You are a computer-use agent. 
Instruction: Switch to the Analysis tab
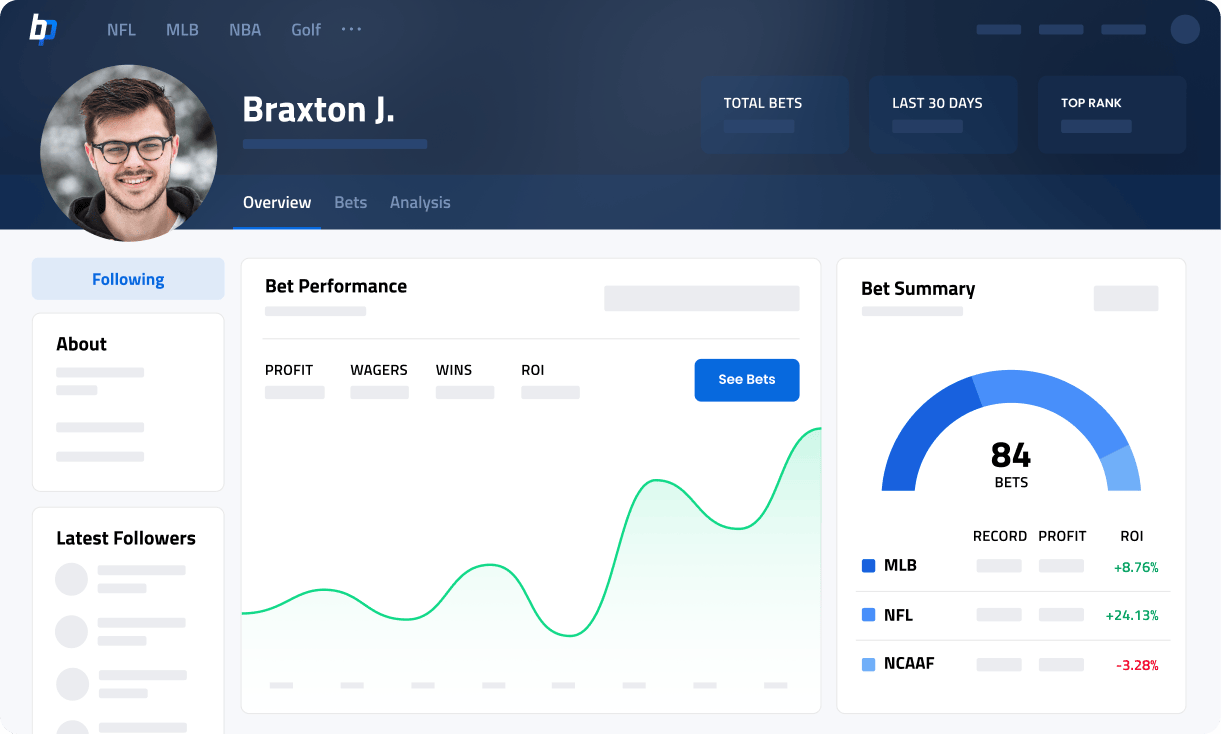(x=420, y=202)
